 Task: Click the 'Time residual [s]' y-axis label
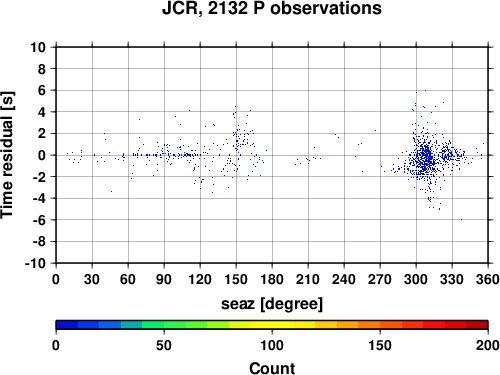pos(7,155)
